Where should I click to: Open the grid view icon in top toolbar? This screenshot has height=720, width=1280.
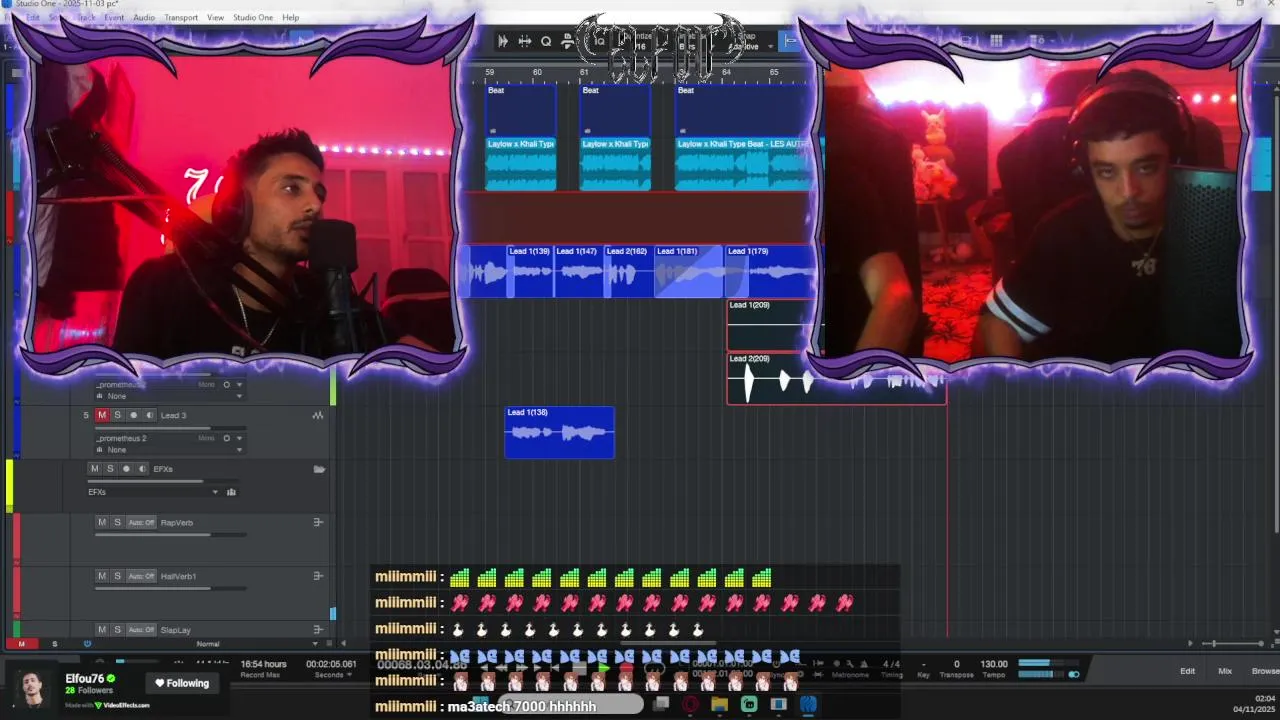tap(996, 41)
